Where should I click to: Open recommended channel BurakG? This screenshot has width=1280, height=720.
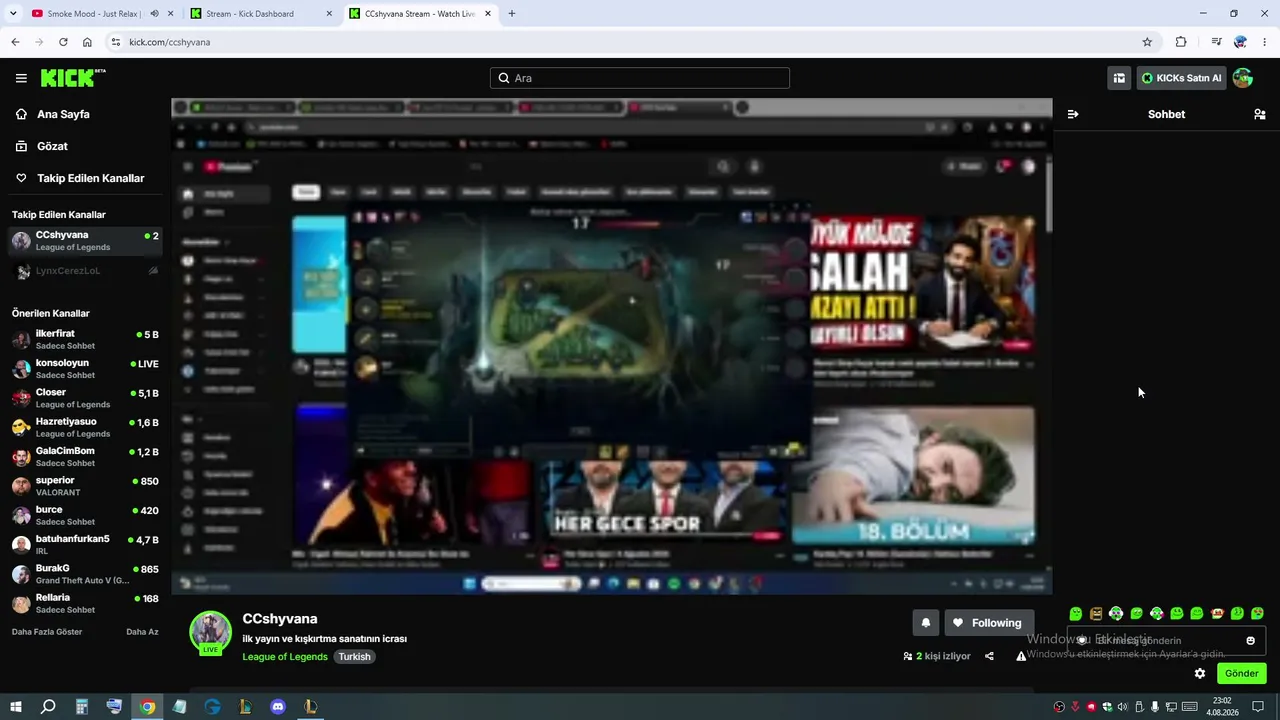pyautogui.click(x=85, y=574)
